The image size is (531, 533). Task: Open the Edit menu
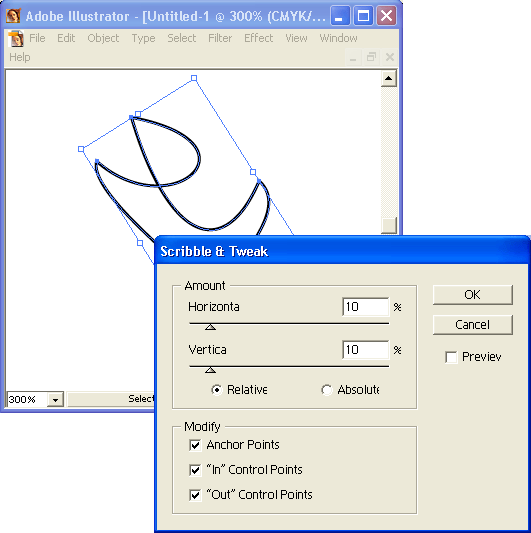[66, 38]
